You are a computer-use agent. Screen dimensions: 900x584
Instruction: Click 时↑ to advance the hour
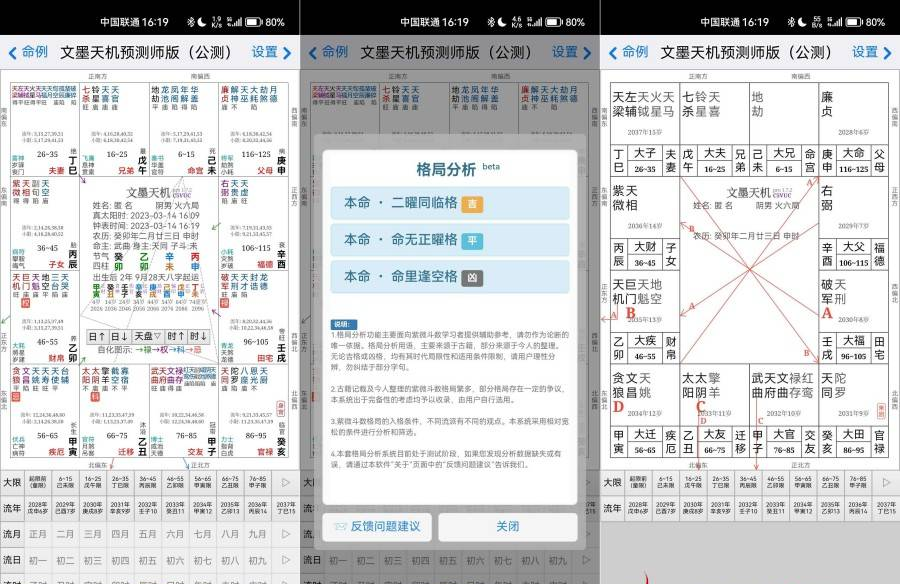coord(175,336)
